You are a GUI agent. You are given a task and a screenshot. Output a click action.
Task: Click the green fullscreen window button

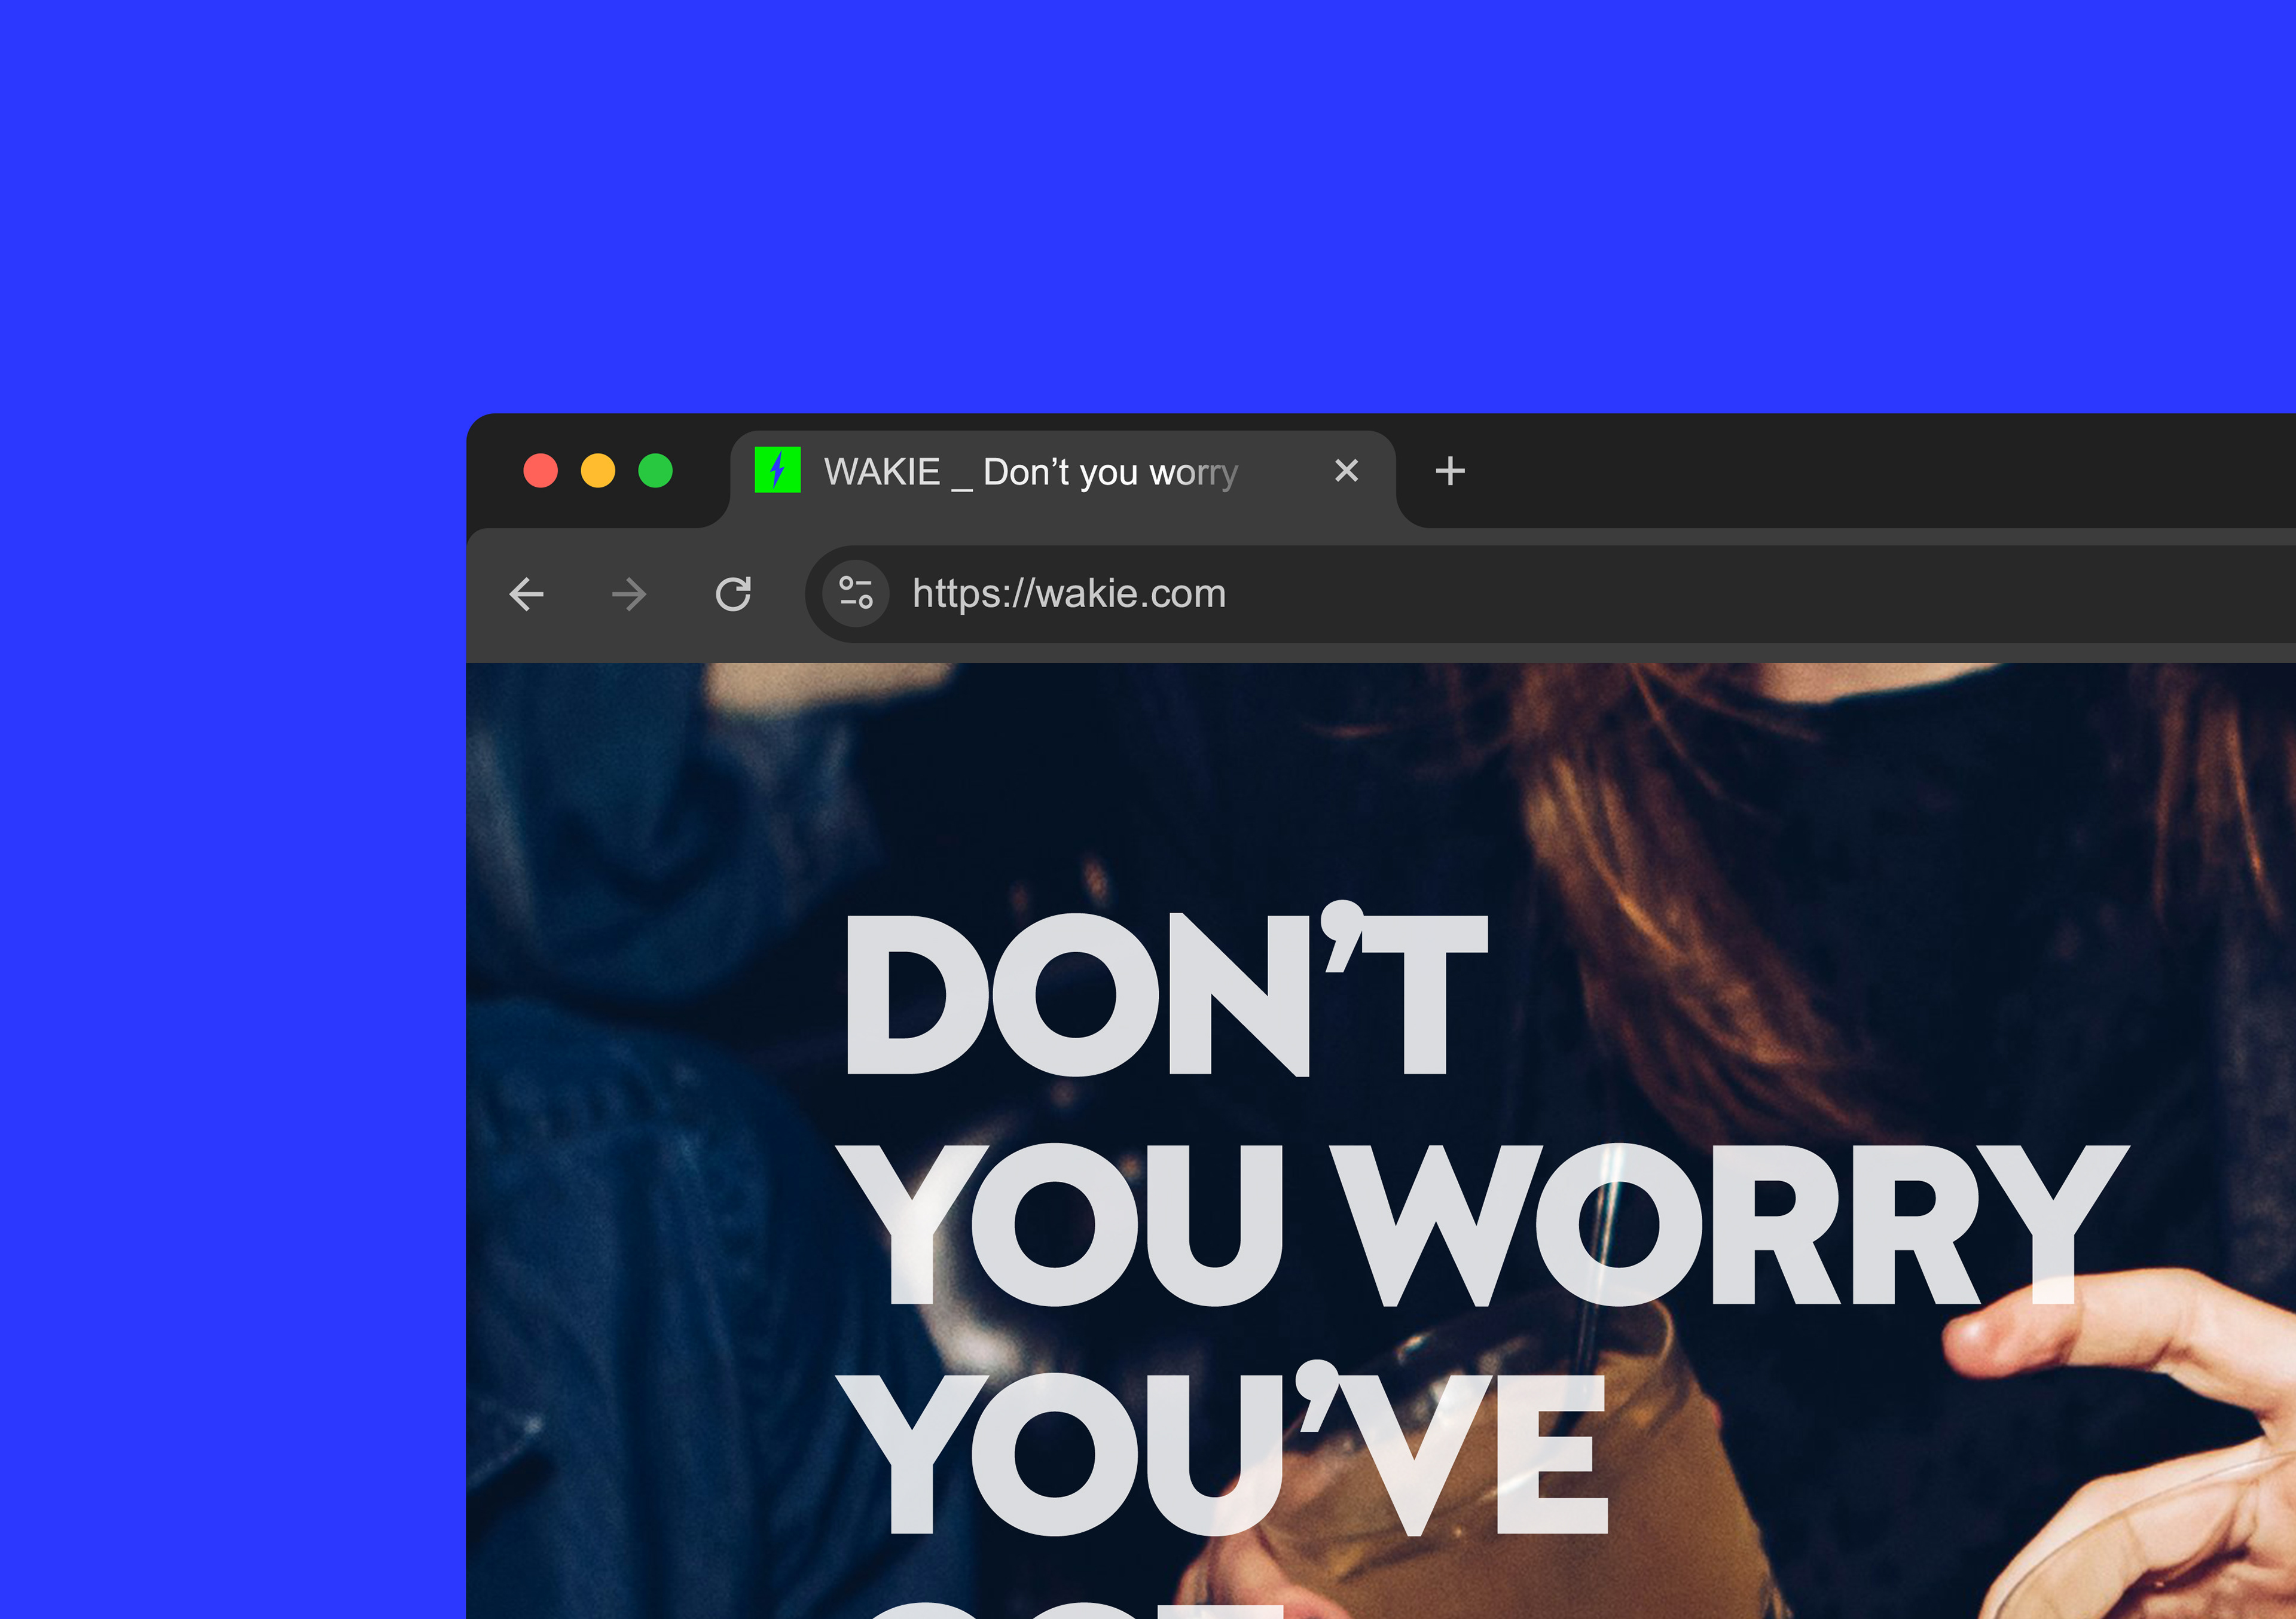(x=655, y=470)
